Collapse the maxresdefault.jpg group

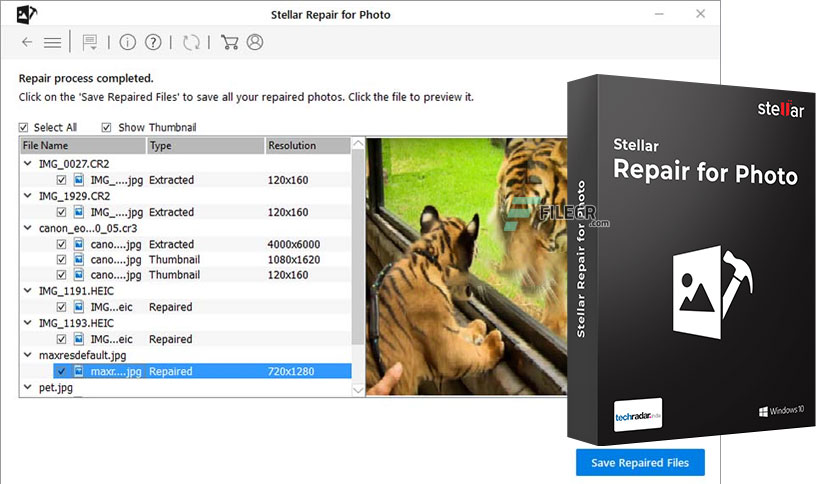pyautogui.click(x=28, y=354)
